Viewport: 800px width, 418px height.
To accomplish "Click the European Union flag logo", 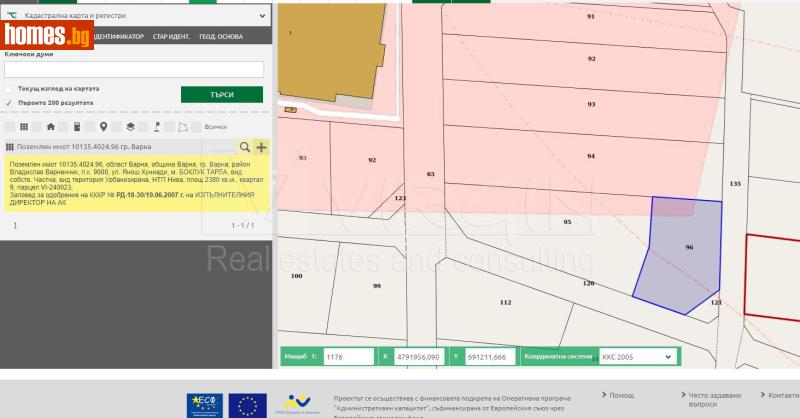I will pyautogui.click(x=247, y=406).
